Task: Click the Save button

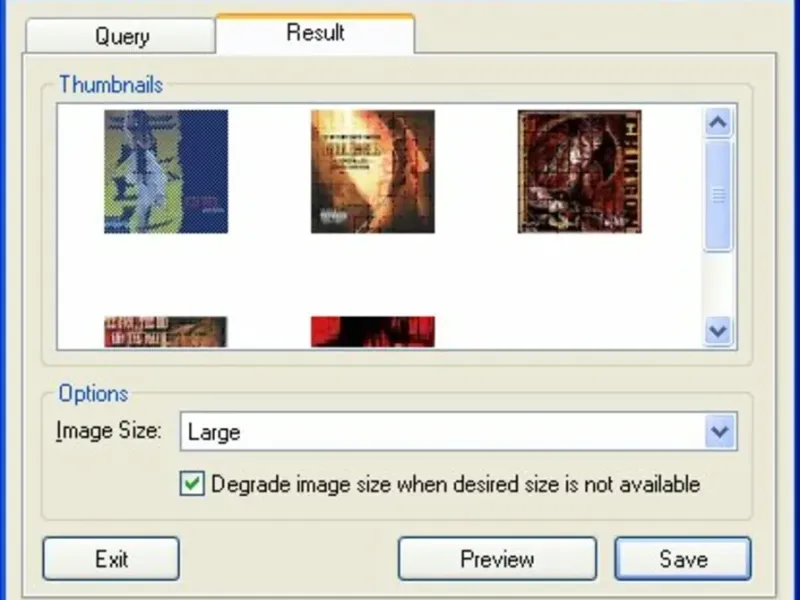Action: (x=683, y=559)
